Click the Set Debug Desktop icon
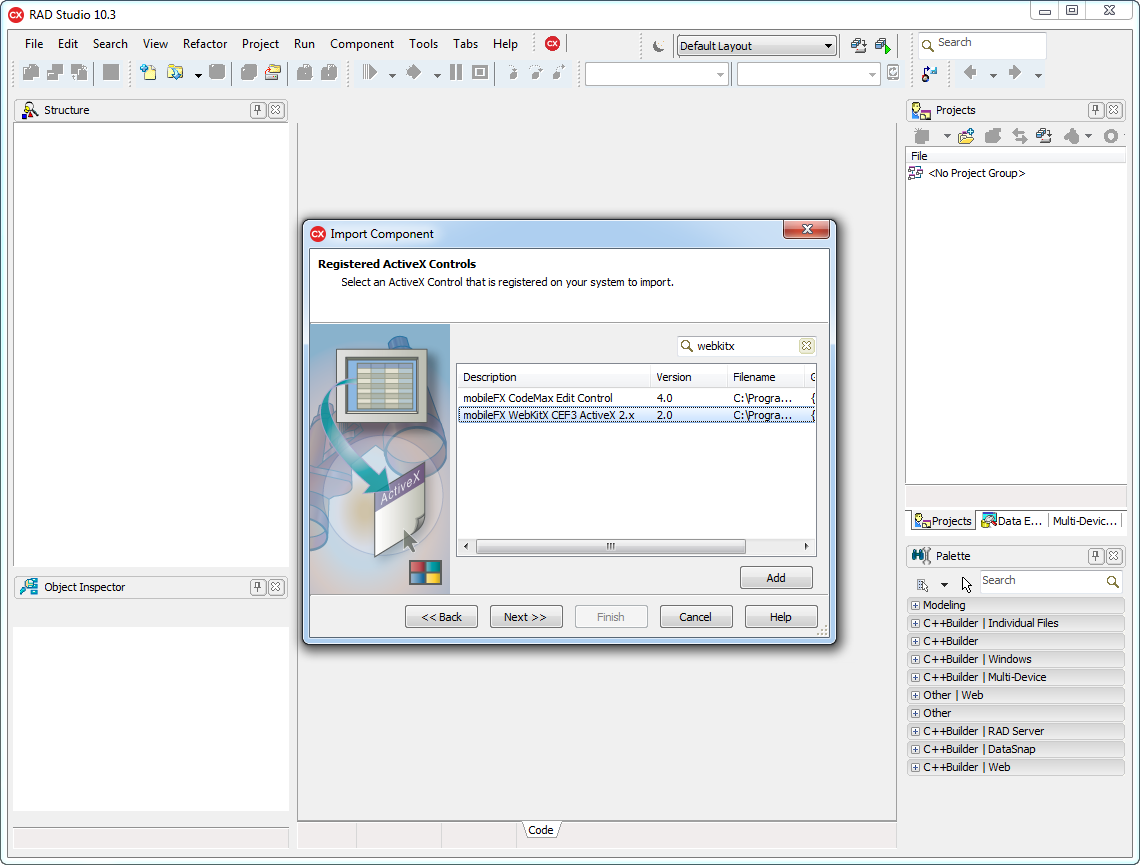1140x865 pixels. pos(883,46)
